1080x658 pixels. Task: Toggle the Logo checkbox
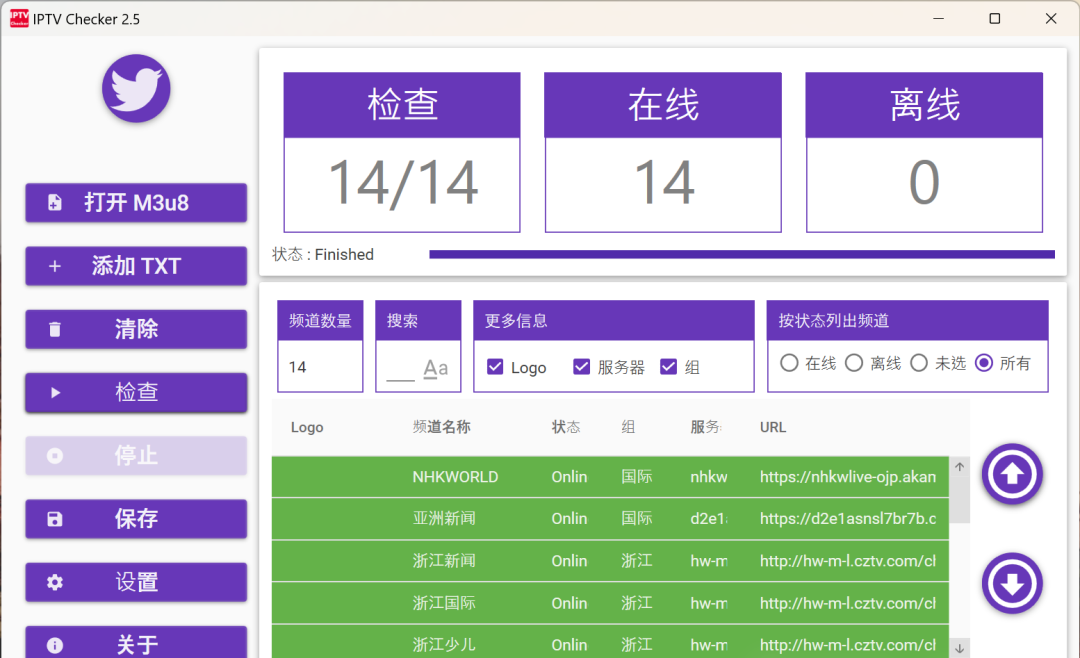coord(495,367)
